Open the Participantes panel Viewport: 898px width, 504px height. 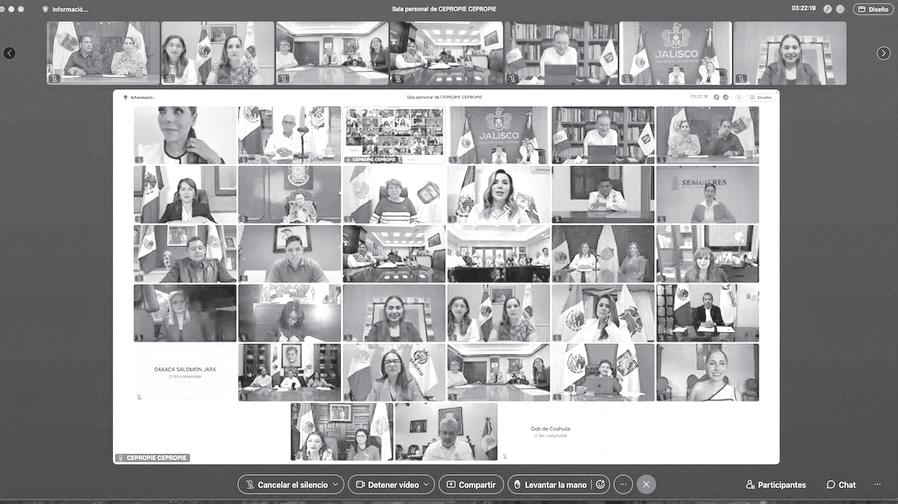pos(775,485)
